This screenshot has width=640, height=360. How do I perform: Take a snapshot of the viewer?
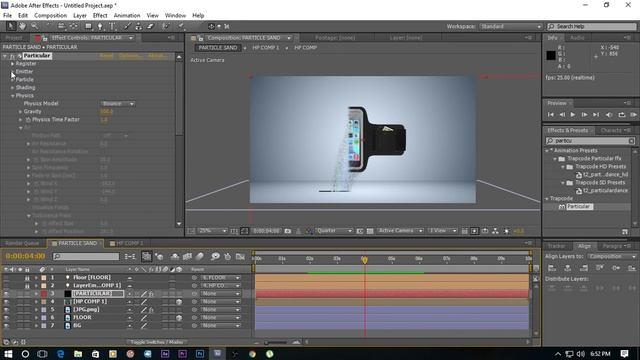point(288,231)
